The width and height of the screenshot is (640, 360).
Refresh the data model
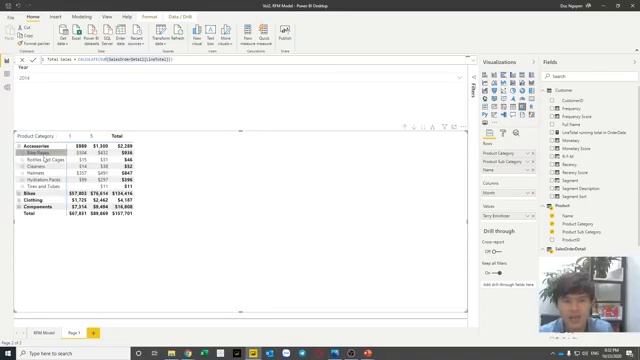pyautogui.click(x=178, y=33)
